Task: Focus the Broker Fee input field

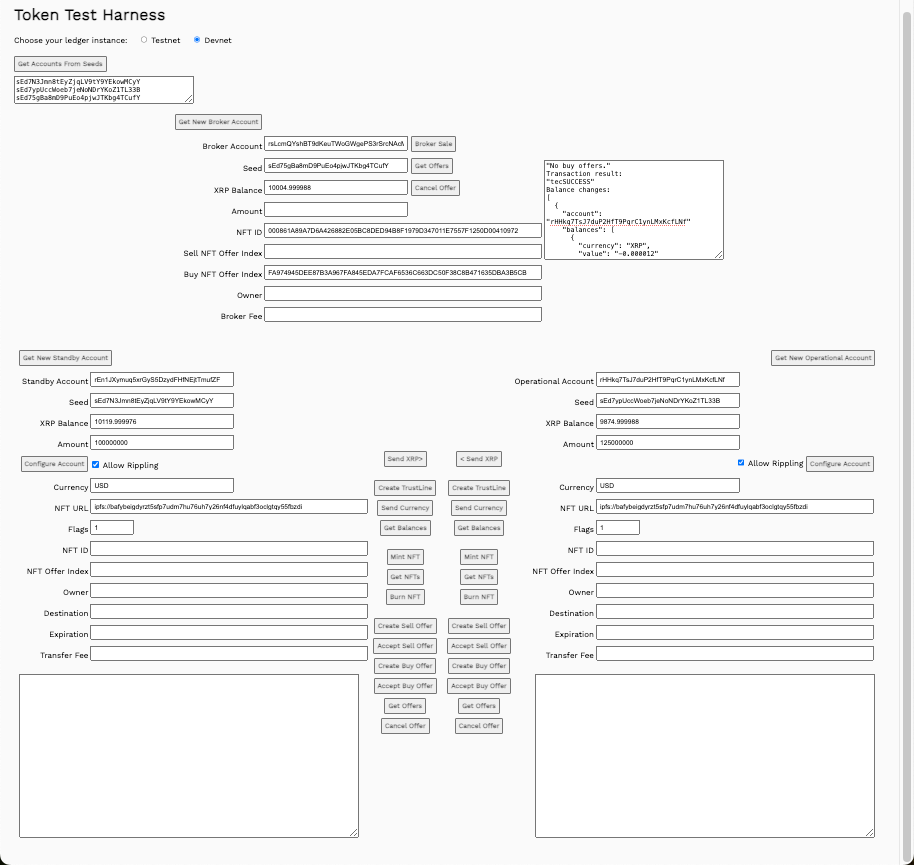Action: [x=403, y=315]
